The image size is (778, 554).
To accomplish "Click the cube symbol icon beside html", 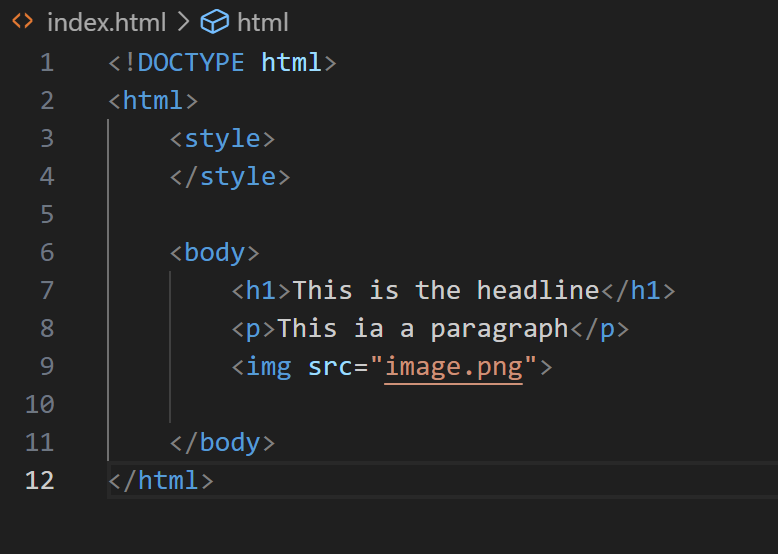I will [x=214, y=22].
